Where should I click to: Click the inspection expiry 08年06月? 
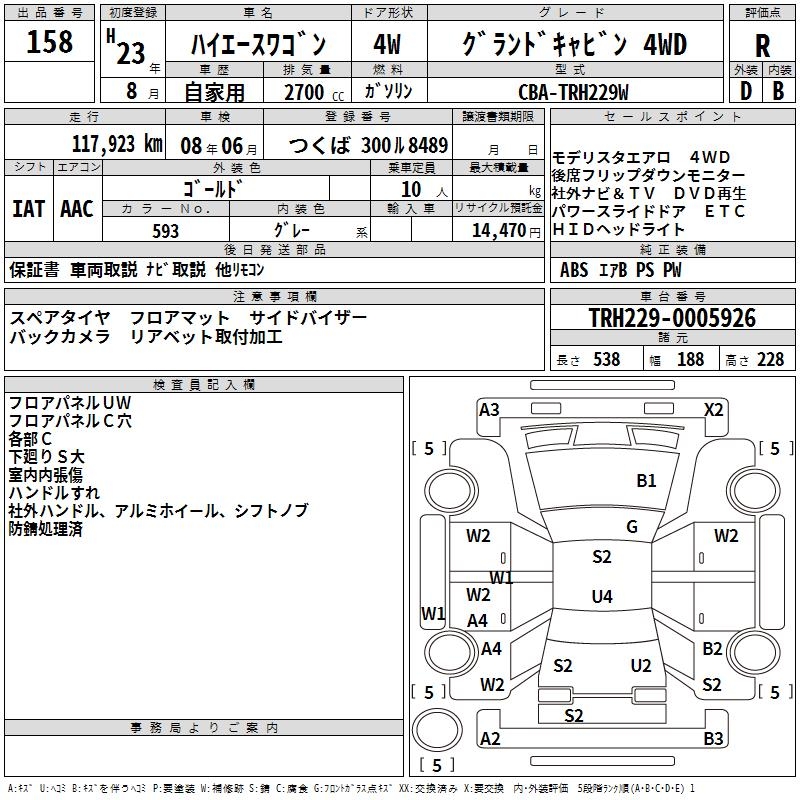[x=219, y=146]
